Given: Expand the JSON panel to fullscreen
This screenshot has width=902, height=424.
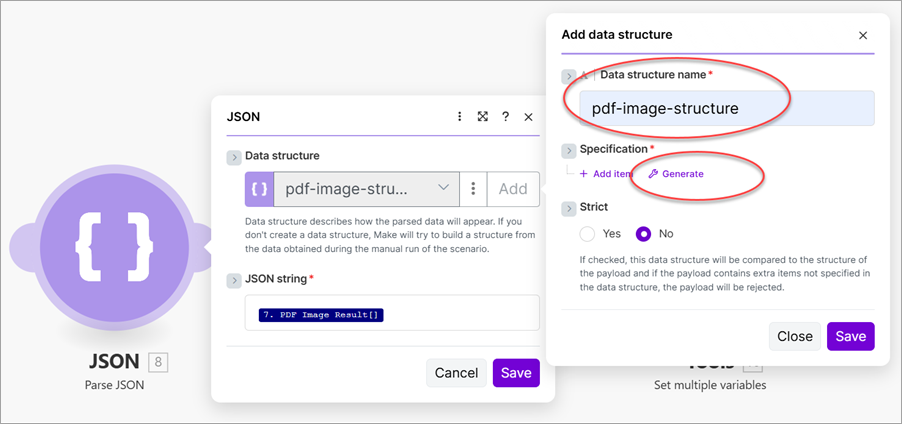Looking at the screenshot, I should click(483, 117).
